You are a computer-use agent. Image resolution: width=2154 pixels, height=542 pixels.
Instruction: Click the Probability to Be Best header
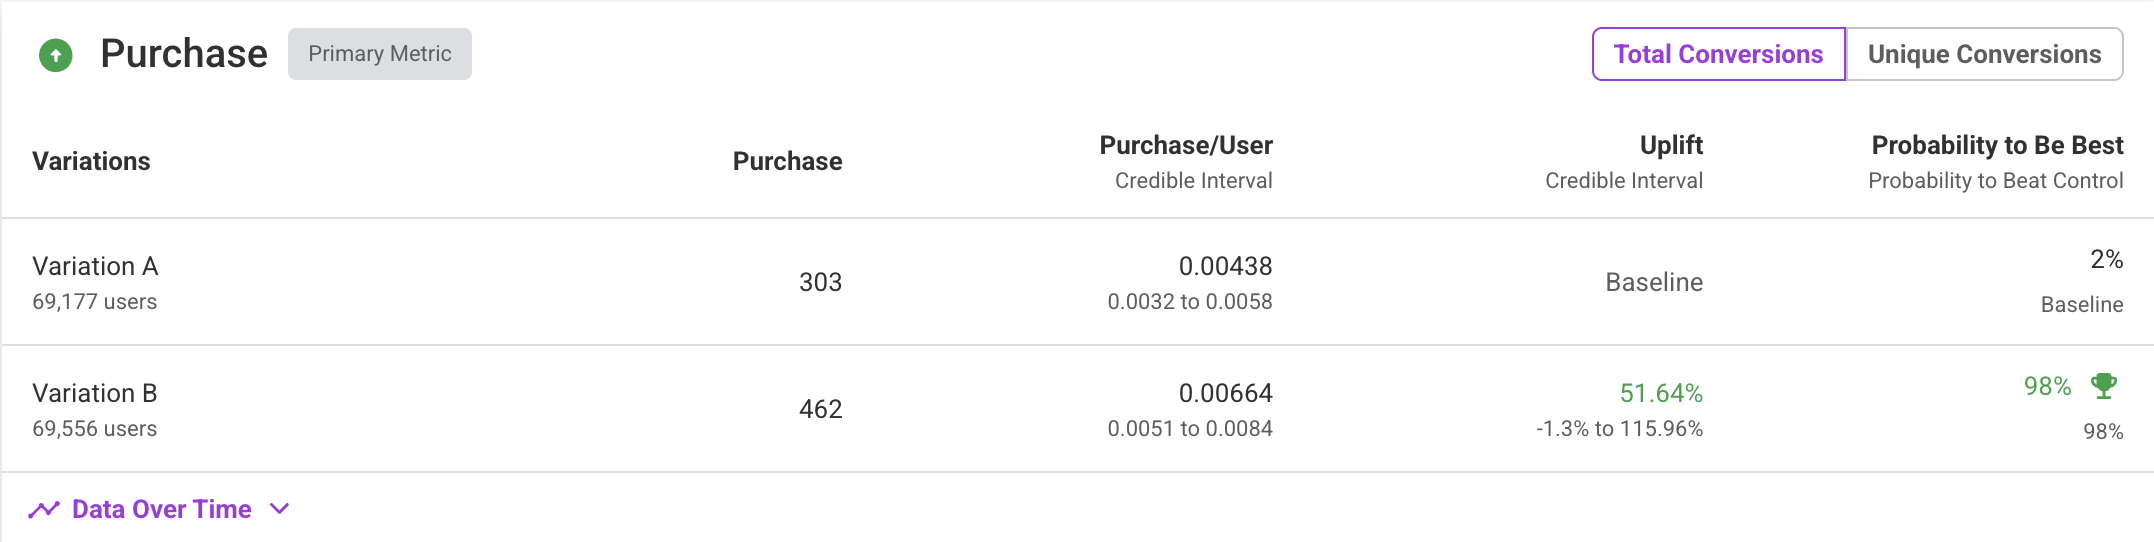point(1997,145)
